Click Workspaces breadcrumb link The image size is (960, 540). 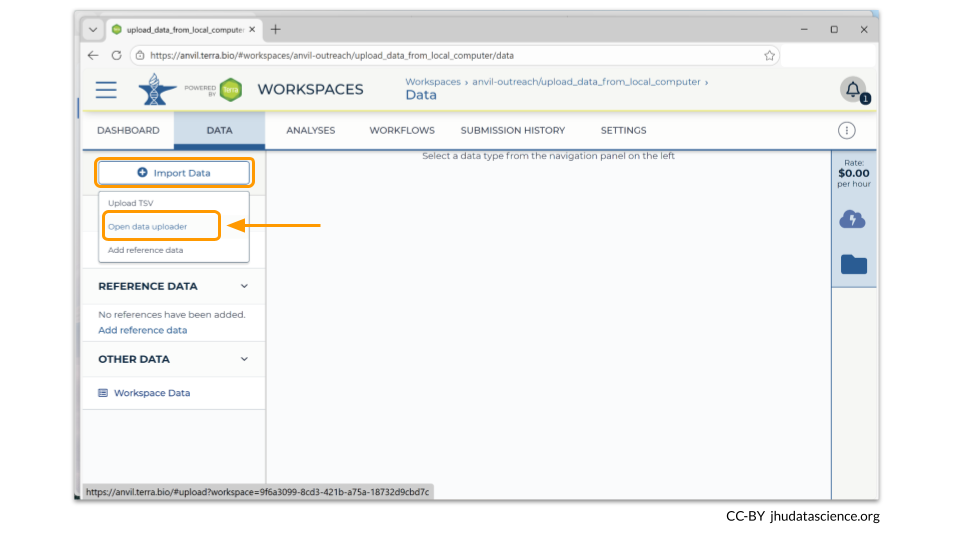coord(433,81)
